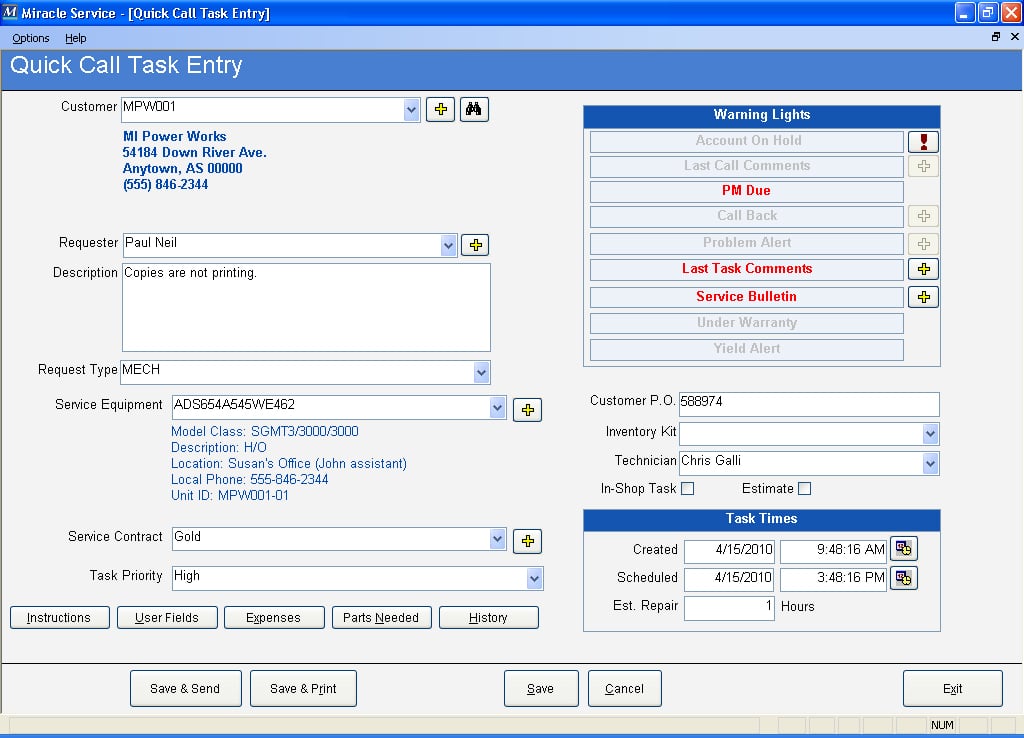Cancel the task entry

click(x=624, y=688)
